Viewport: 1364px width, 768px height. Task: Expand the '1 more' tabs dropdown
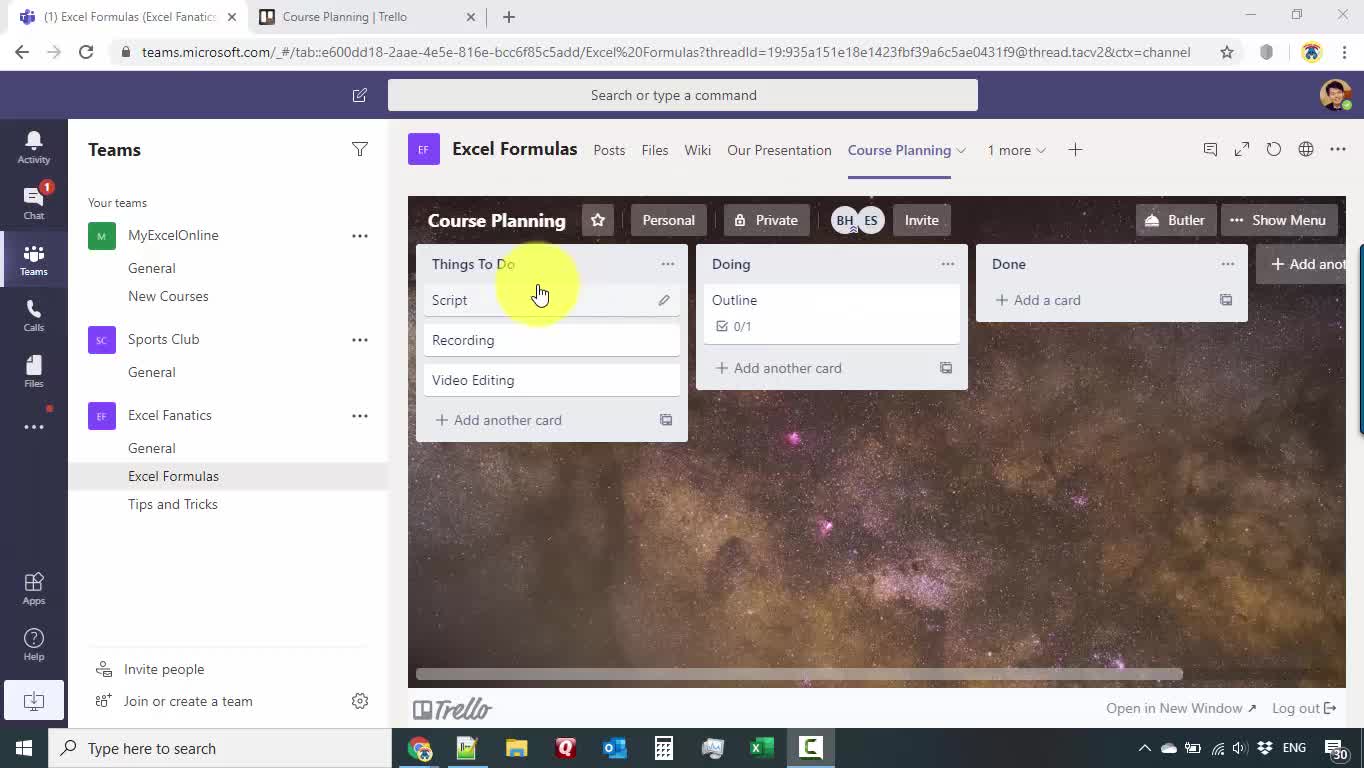tap(1016, 150)
